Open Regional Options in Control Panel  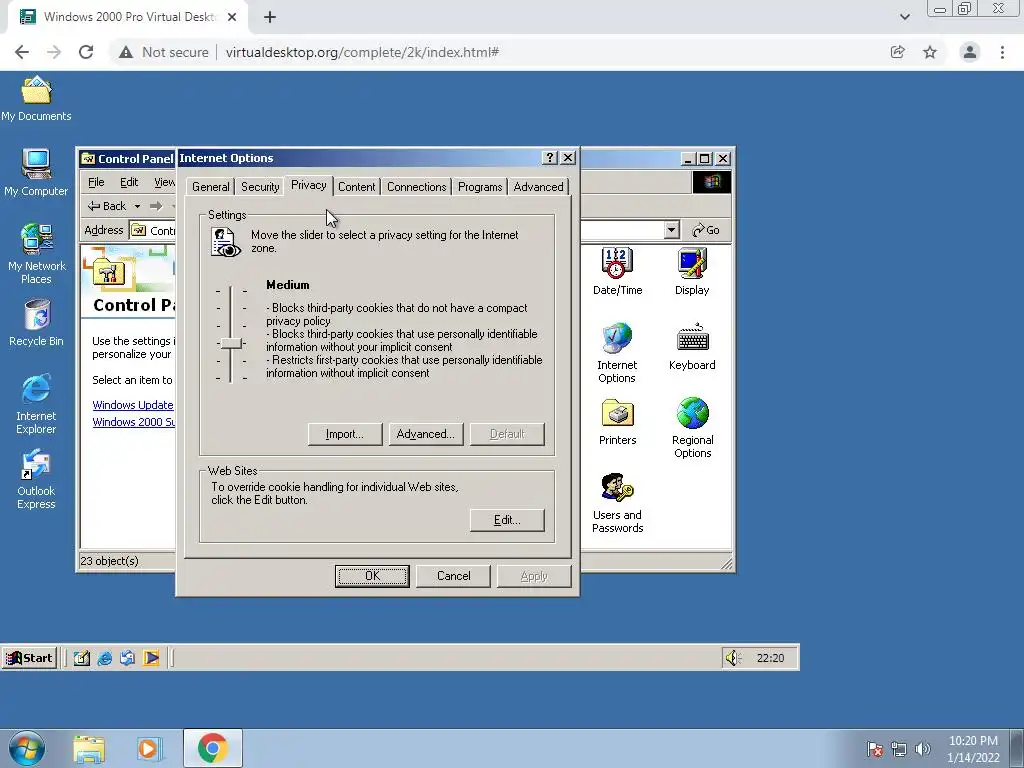tap(692, 428)
